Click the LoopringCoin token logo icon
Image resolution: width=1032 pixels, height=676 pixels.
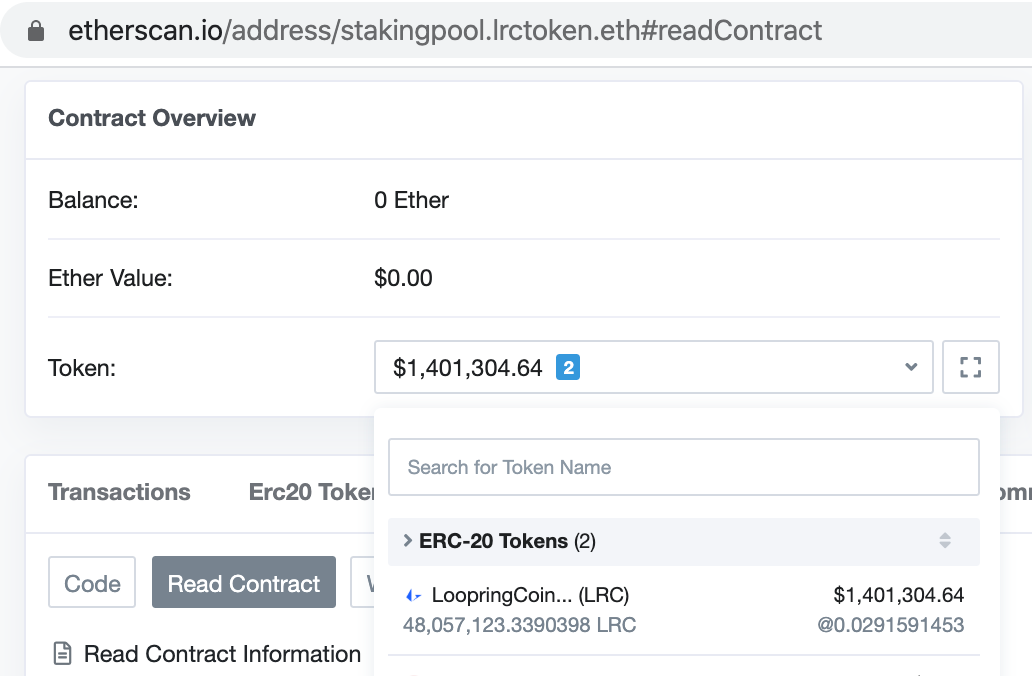tap(413, 596)
